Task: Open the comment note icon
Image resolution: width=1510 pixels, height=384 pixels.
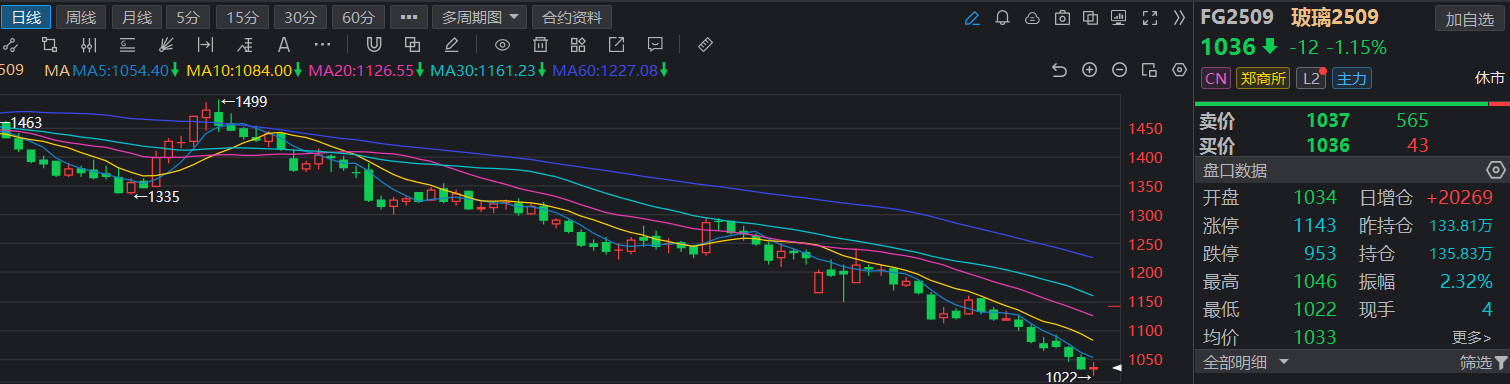Action: pos(655,44)
